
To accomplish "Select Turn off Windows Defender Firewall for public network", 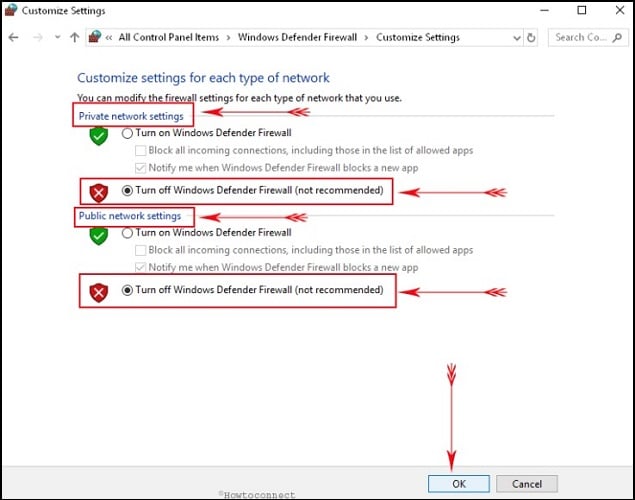I will (x=127, y=290).
